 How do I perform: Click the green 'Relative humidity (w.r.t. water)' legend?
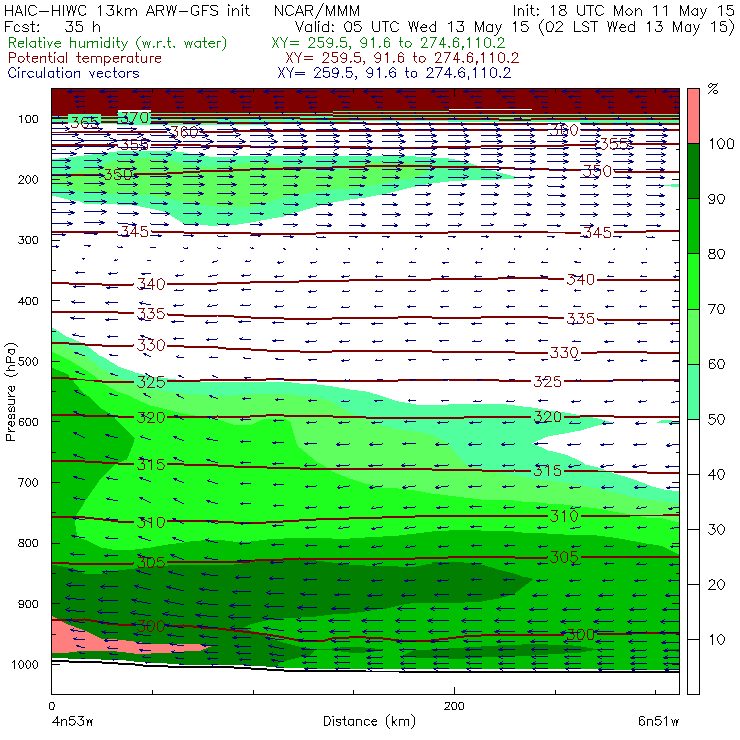[118, 43]
